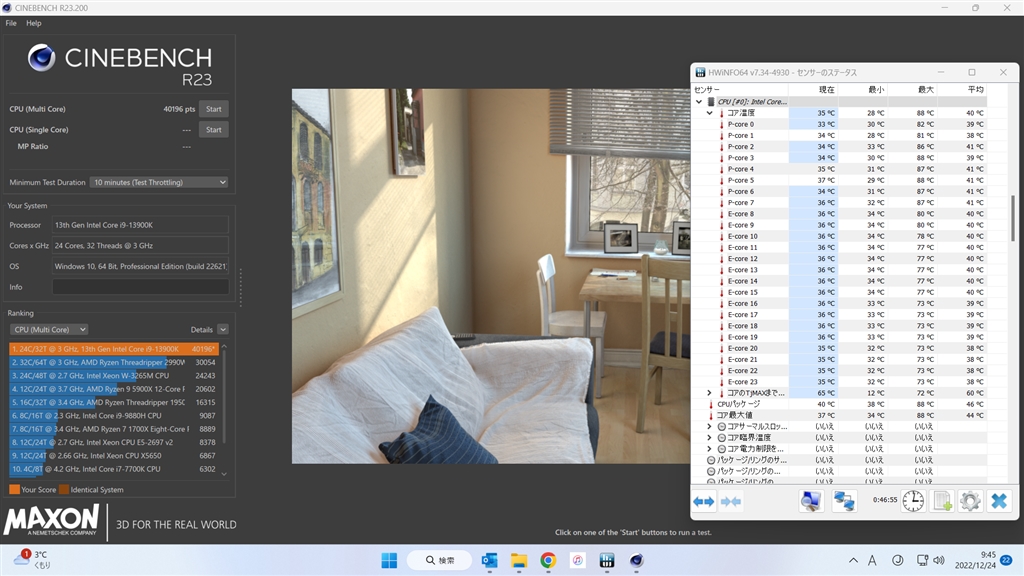Click the Info input field in Cinebench

[x=140, y=287]
